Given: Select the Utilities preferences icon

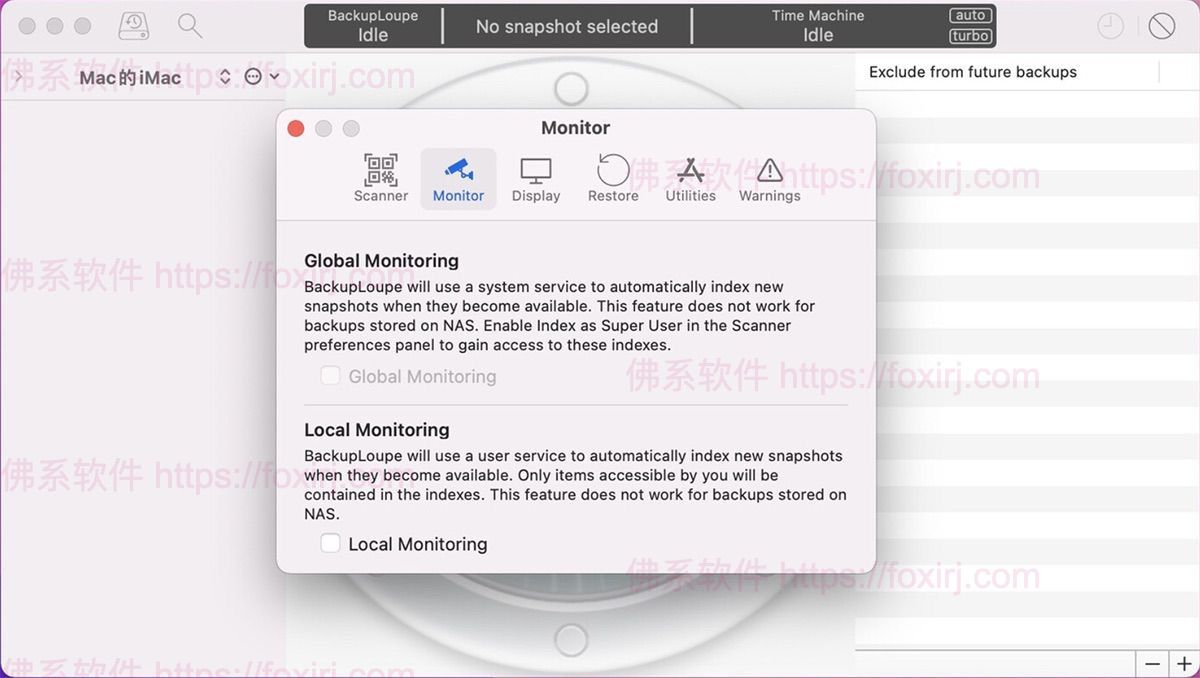Looking at the screenshot, I should pyautogui.click(x=690, y=179).
